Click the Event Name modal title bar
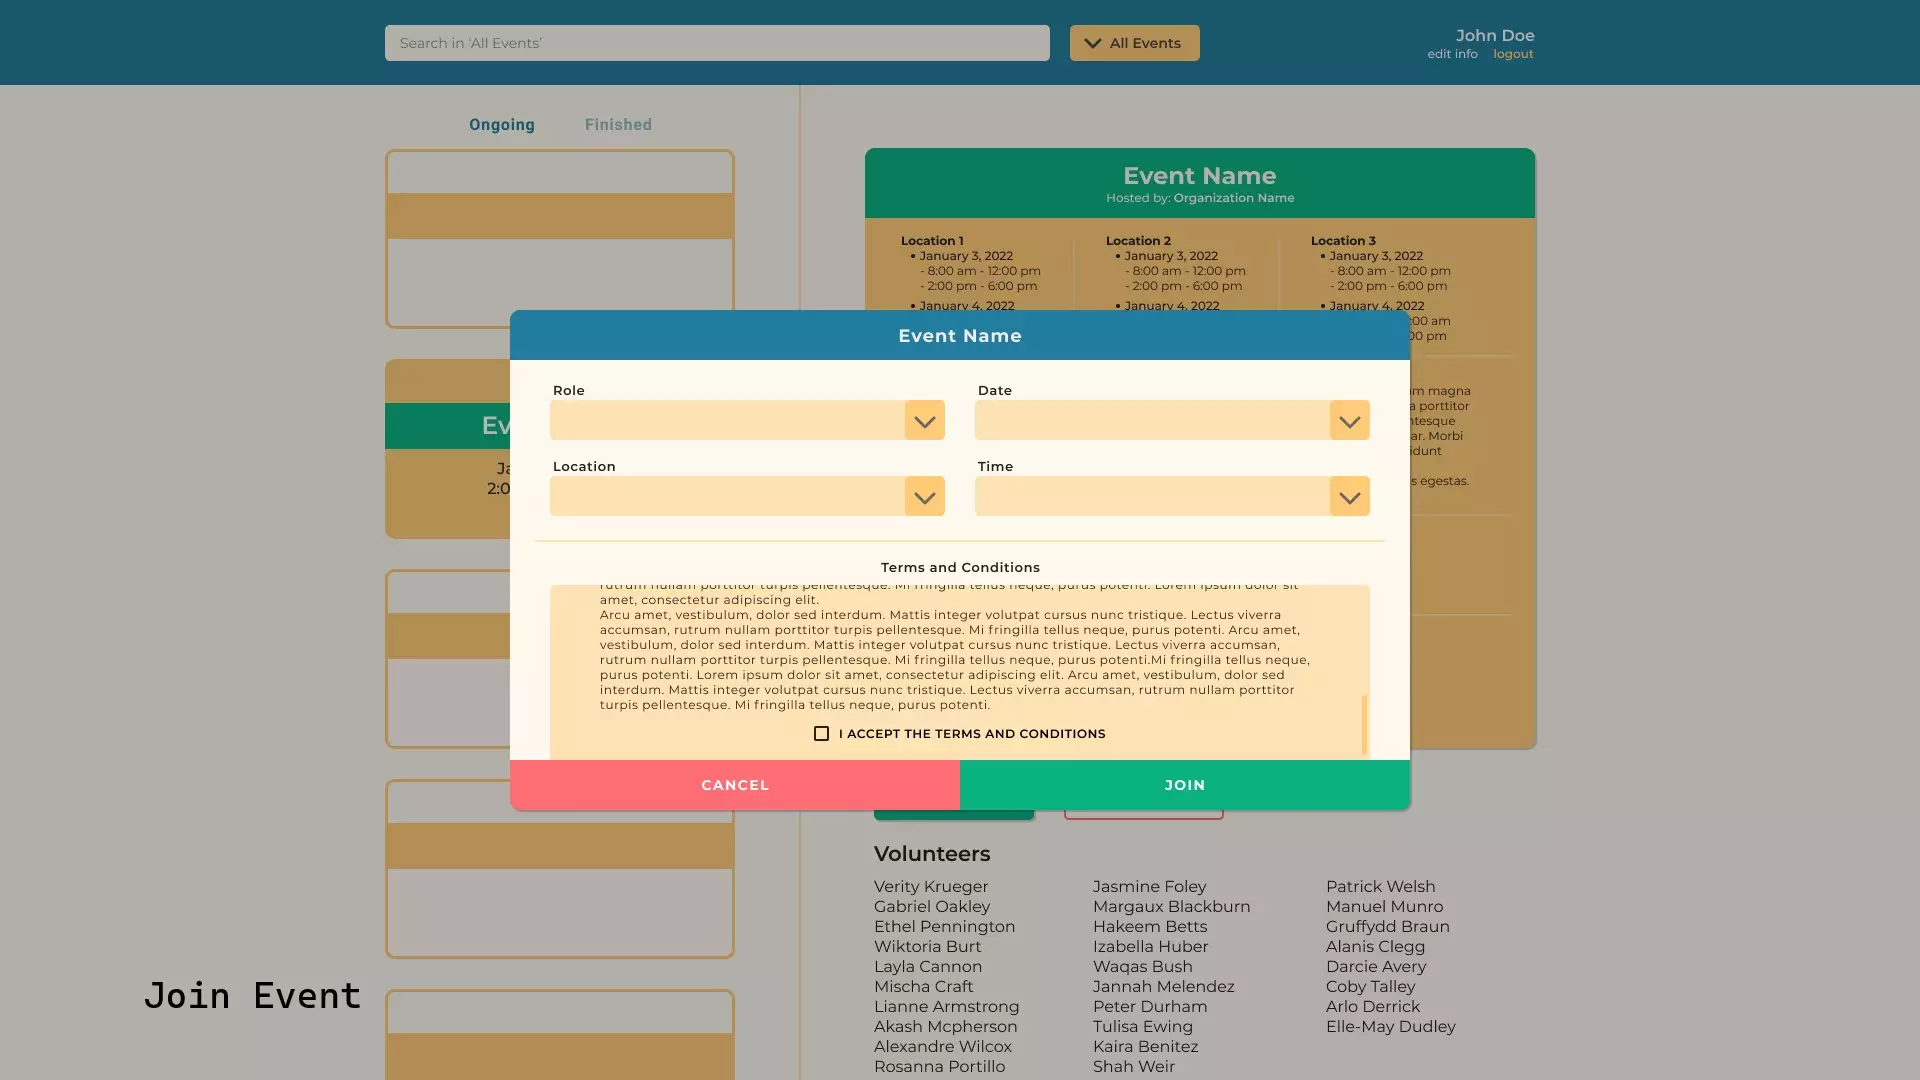This screenshot has width=1920, height=1080. coord(959,335)
